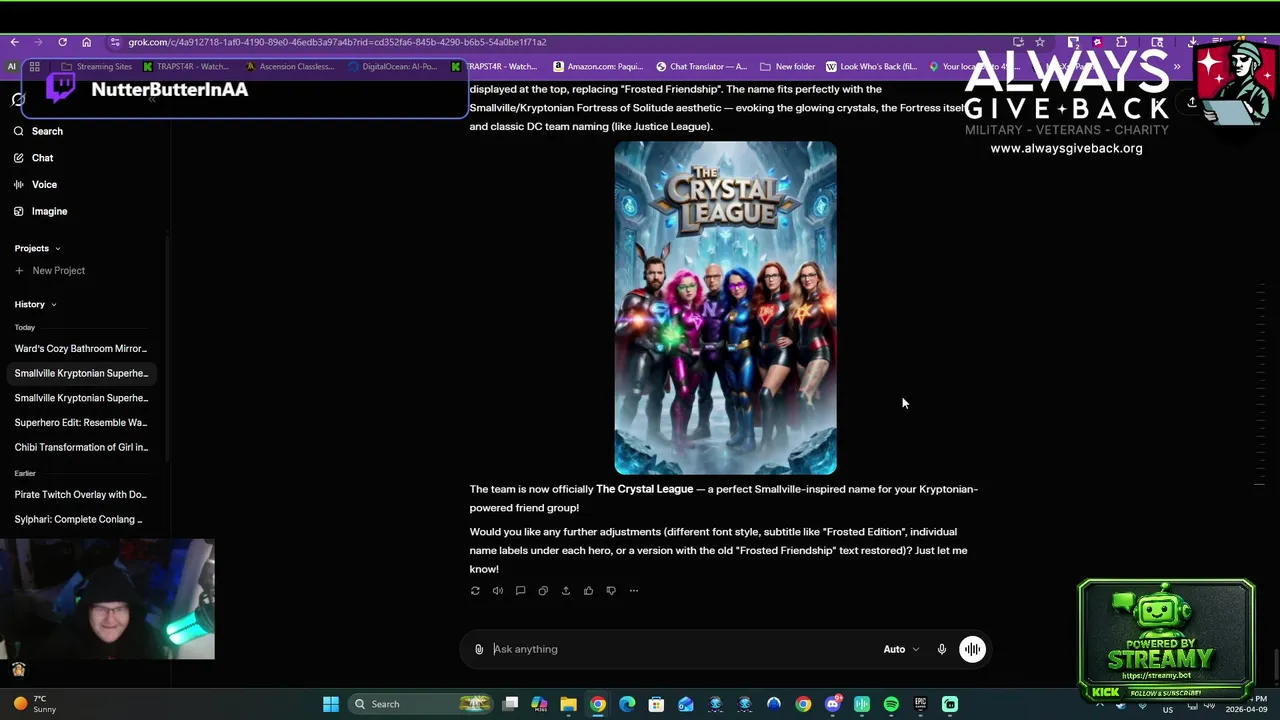Collapse the Projects section
This screenshot has height=720, width=1280.
coord(38,248)
